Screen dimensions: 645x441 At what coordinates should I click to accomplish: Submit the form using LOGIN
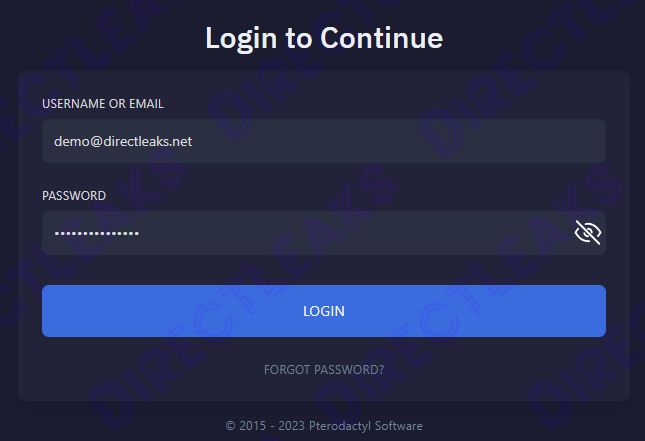point(323,311)
